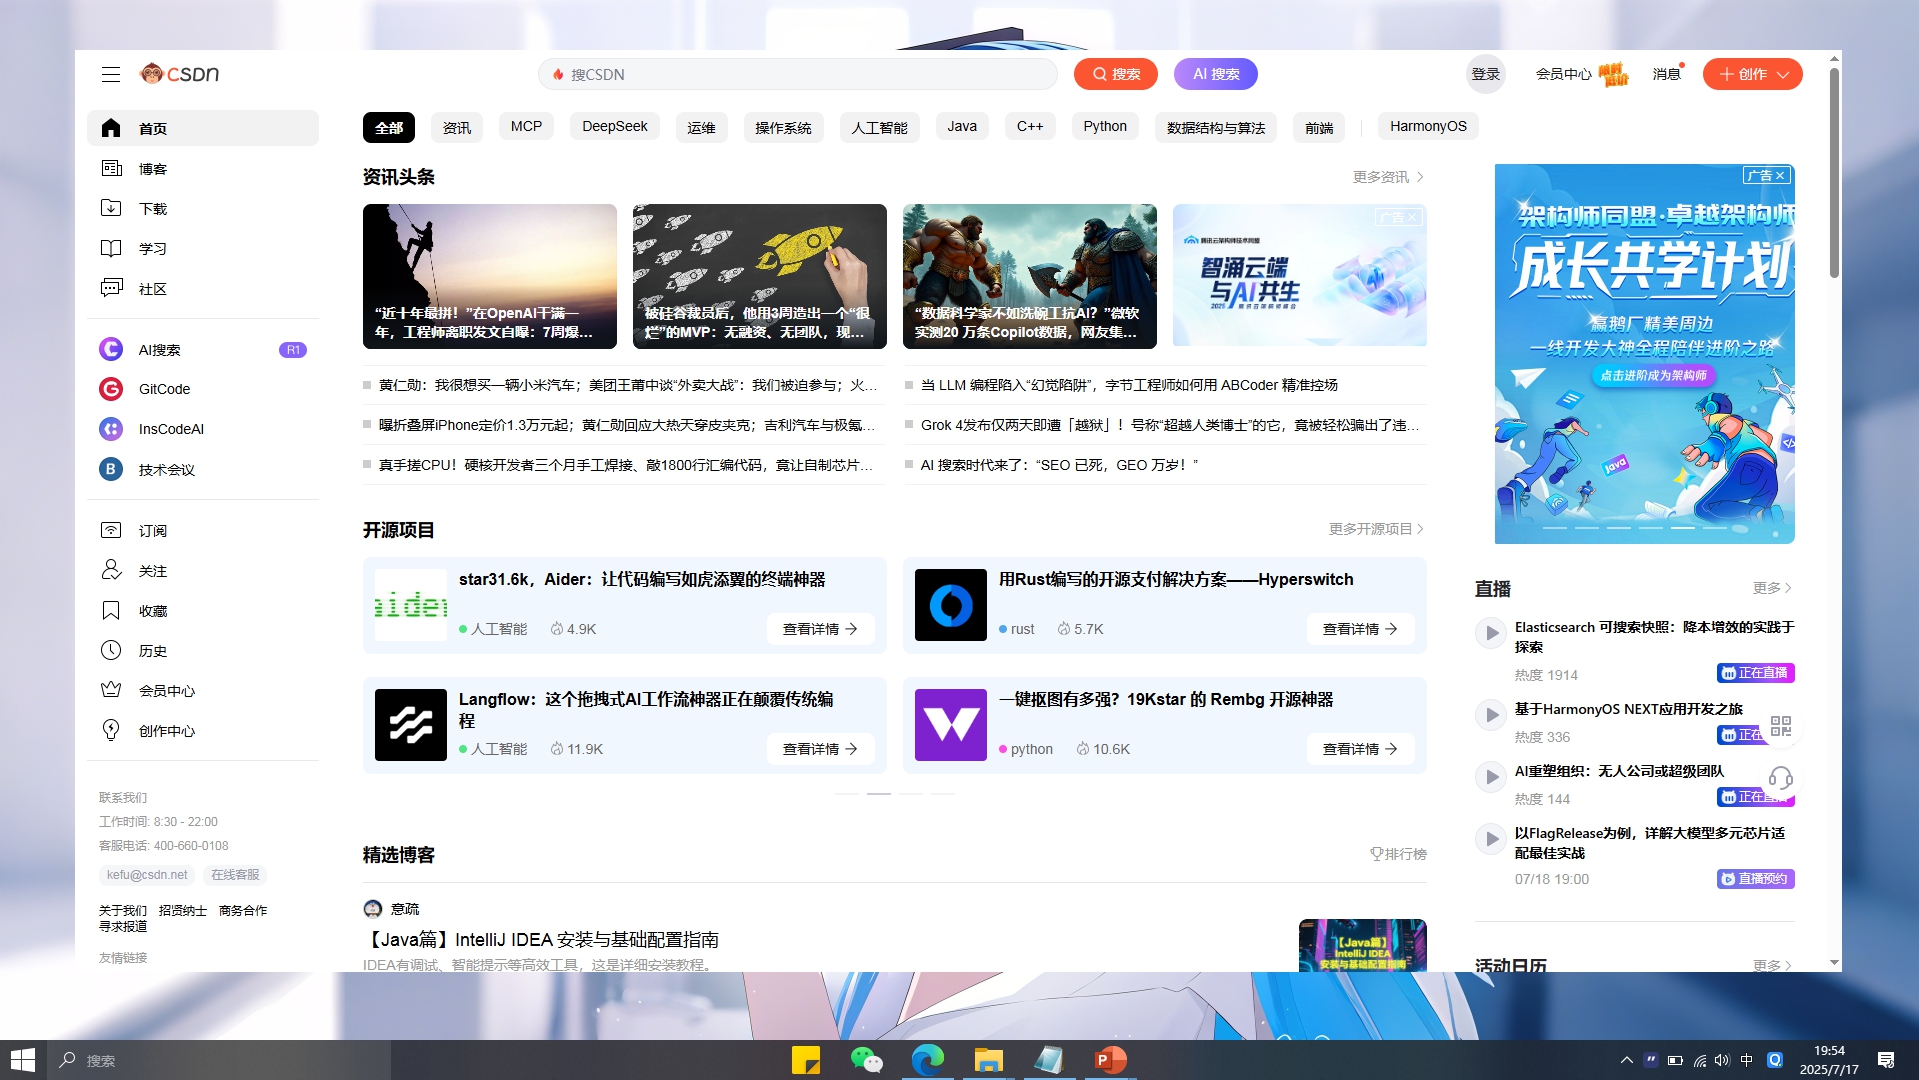The height and width of the screenshot is (1080, 1919).
Task: Select the 人工智能 category tab
Action: click(x=879, y=128)
